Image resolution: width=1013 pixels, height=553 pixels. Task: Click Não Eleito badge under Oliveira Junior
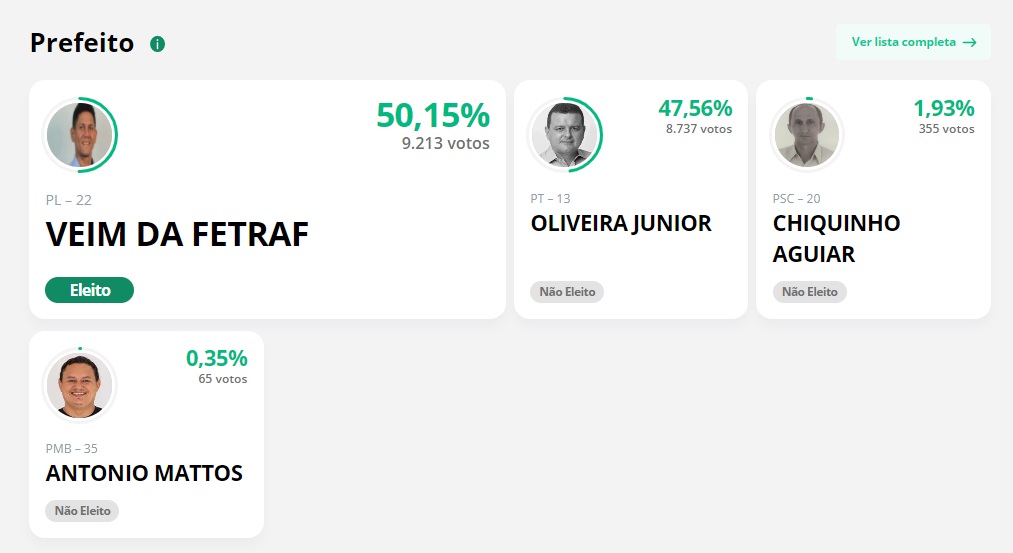coord(567,292)
